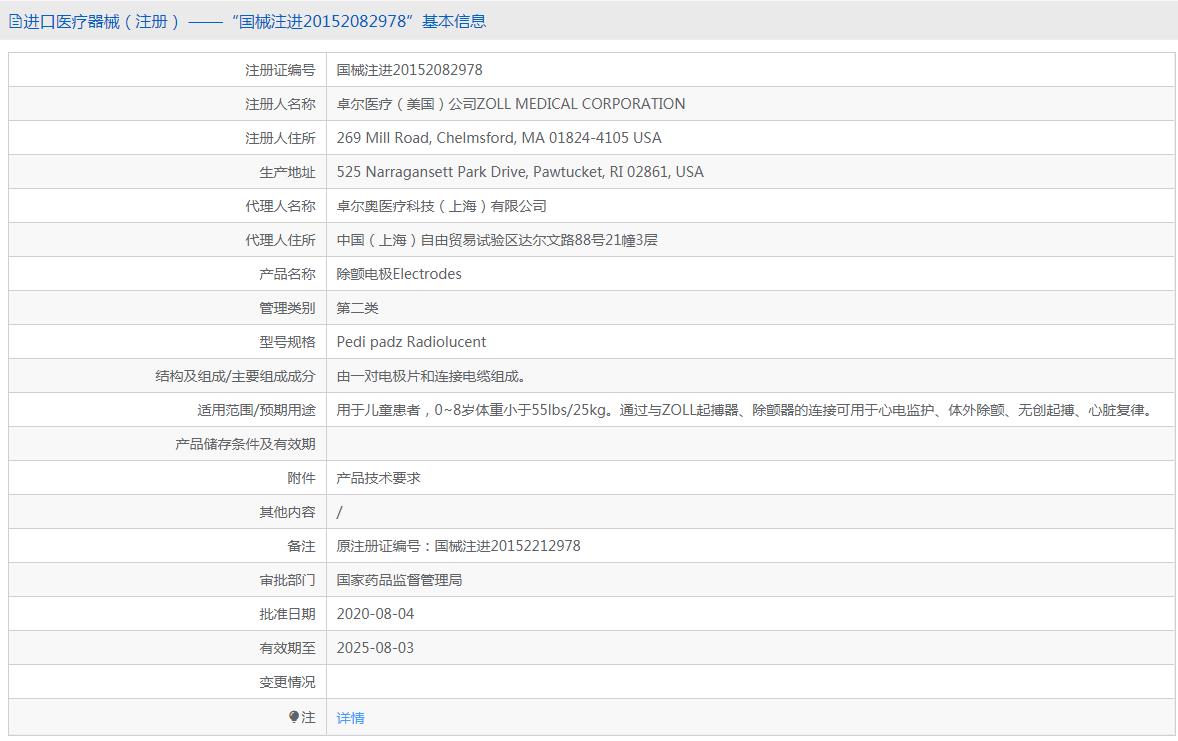The width and height of the screenshot is (1178, 741).
Task: Click the slash value in 其他内容 row
Action: coord(340,512)
